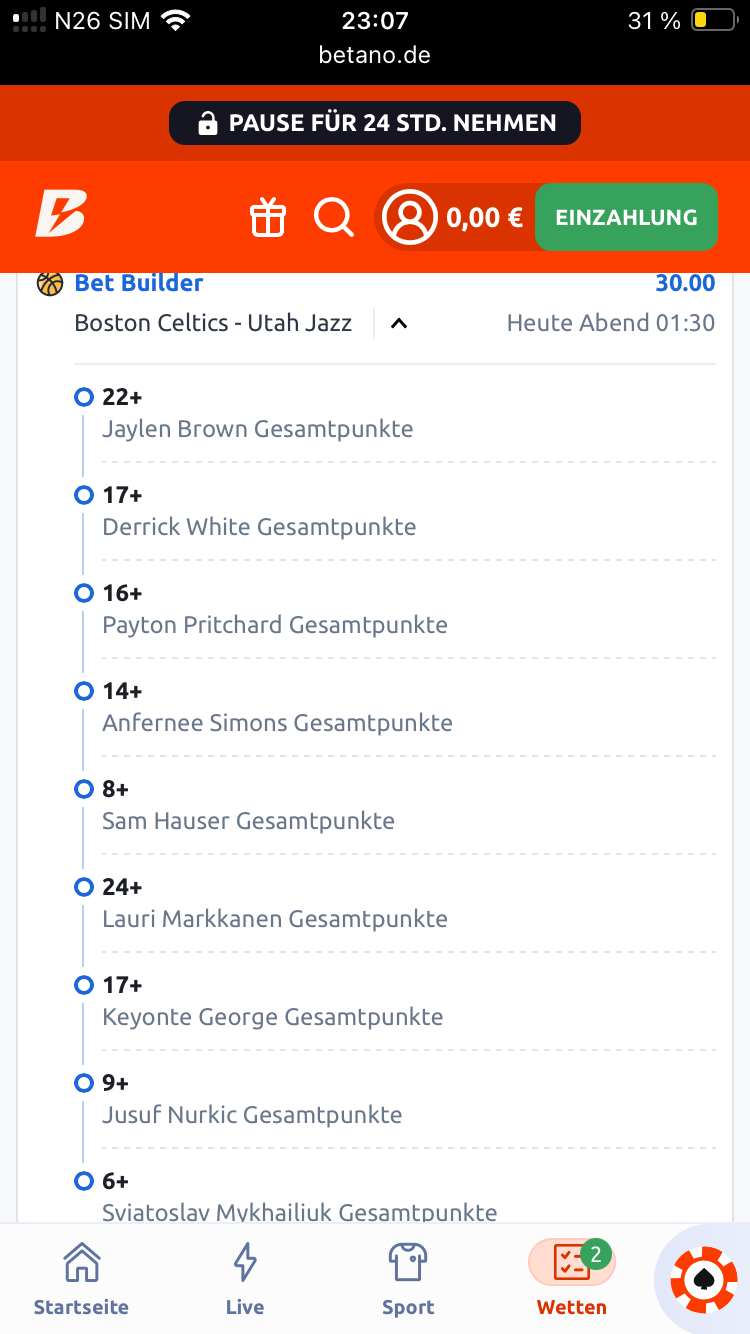Open the Bet Builder link
The height and width of the screenshot is (1334, 750).
pos(139,283)
